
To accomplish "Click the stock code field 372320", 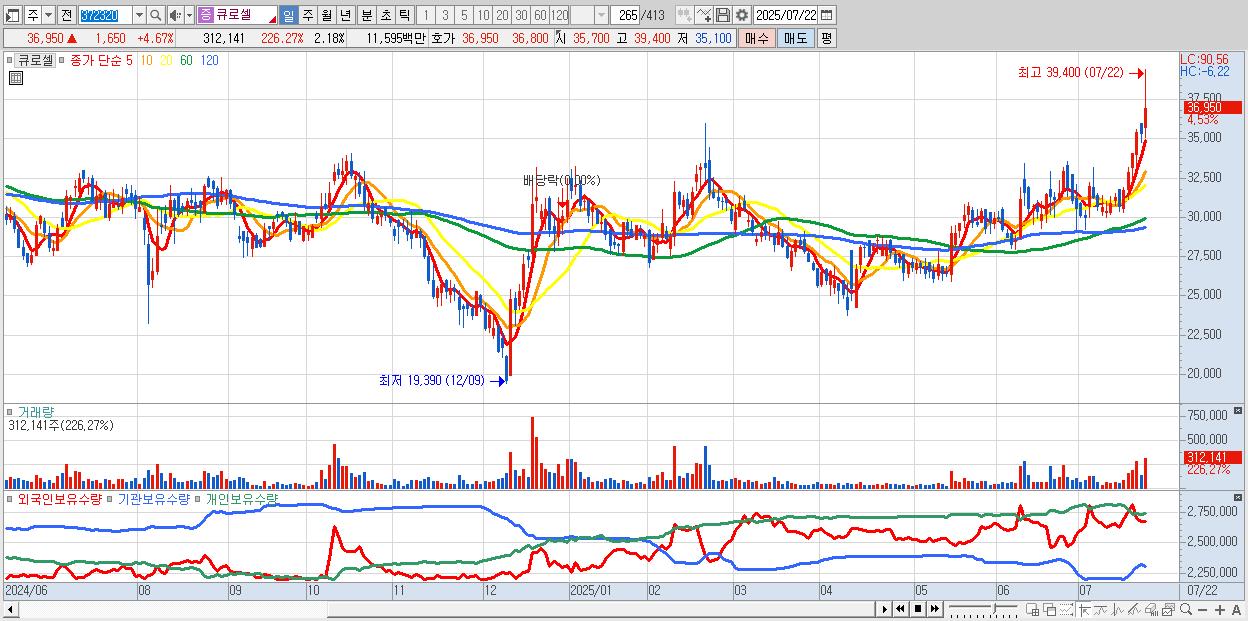I will 105,15.
